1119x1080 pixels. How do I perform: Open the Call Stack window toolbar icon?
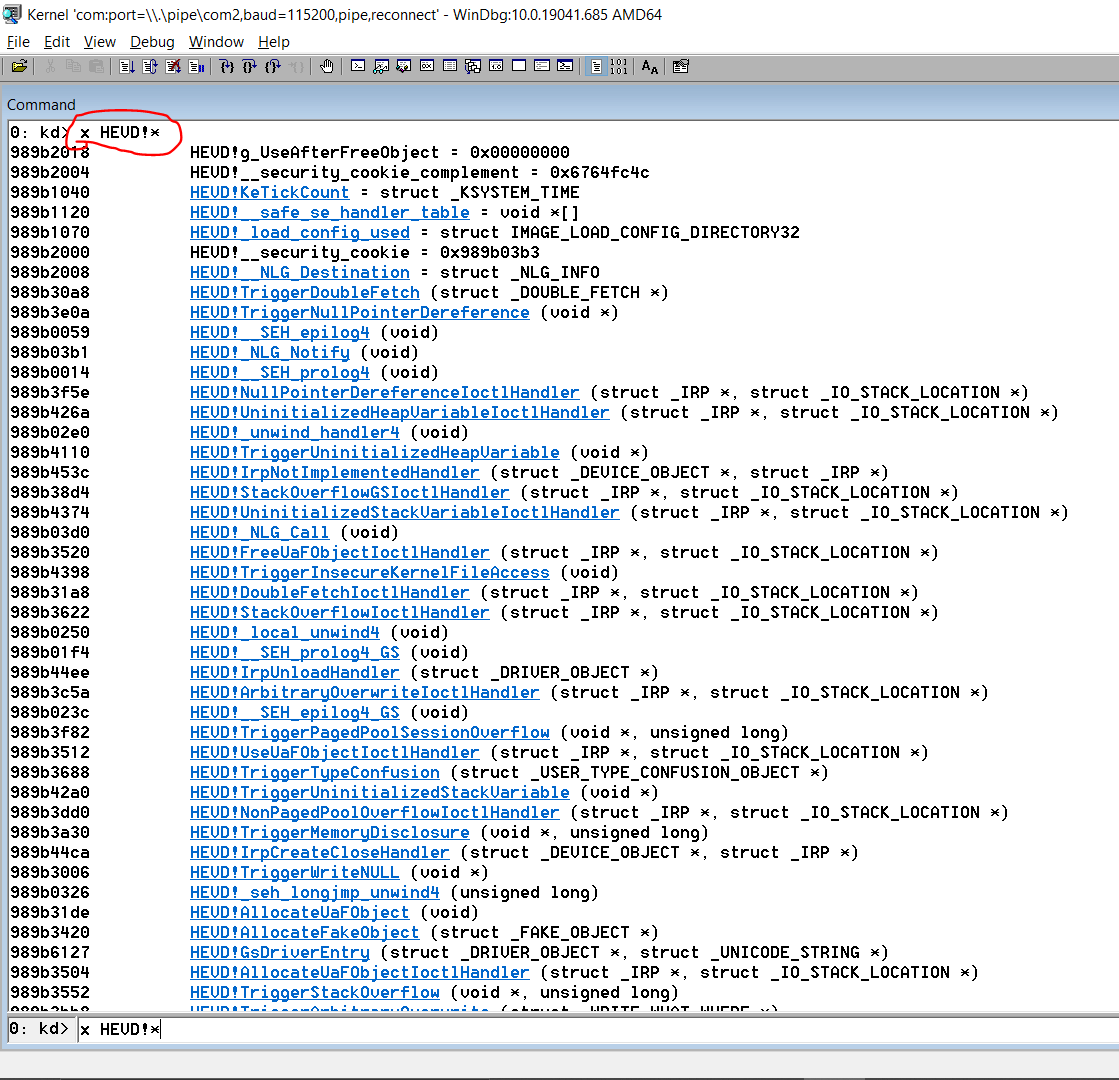click(472, 67)
